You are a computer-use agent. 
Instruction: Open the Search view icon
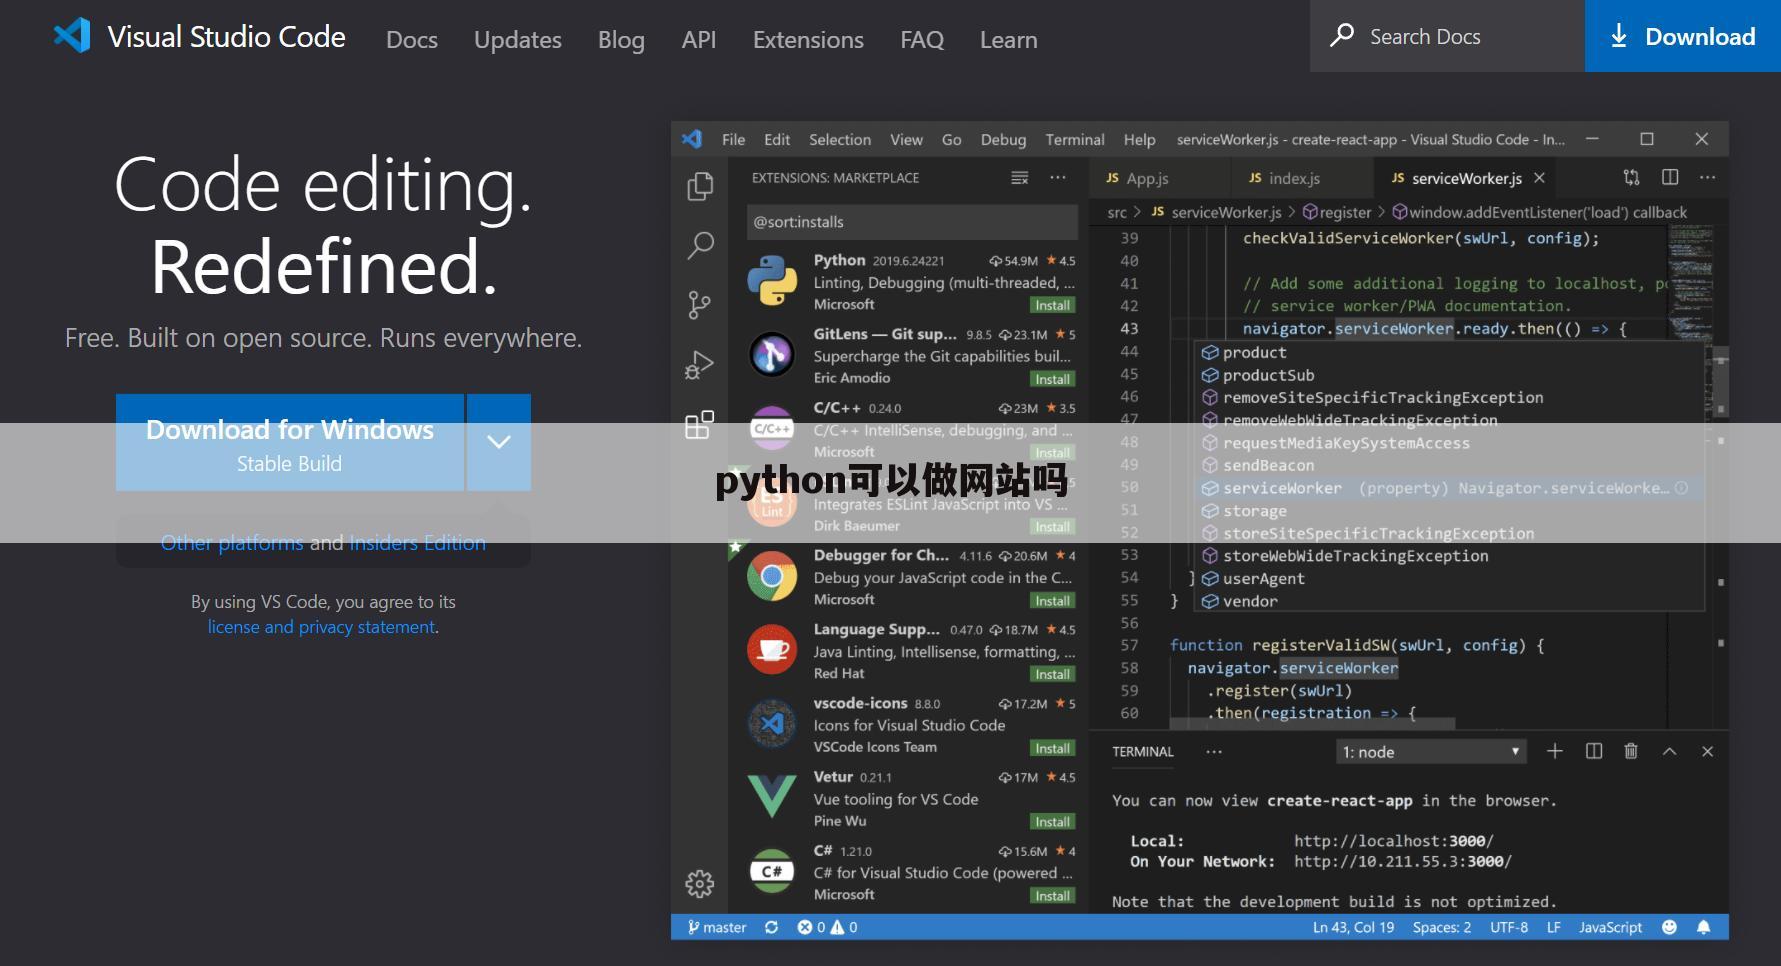[x=699, y=245]
